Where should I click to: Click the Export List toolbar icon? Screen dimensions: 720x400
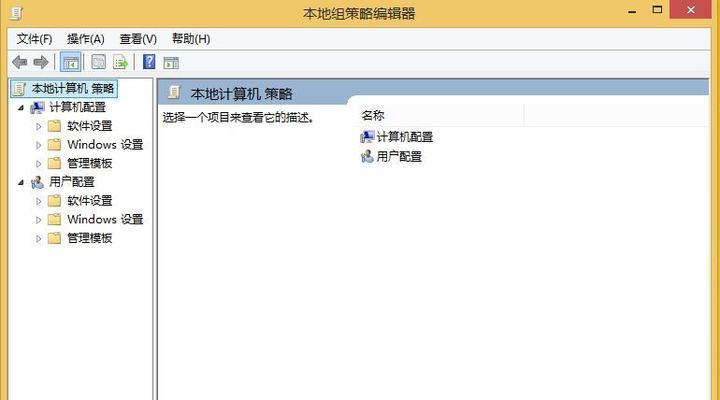pos(120,62)
